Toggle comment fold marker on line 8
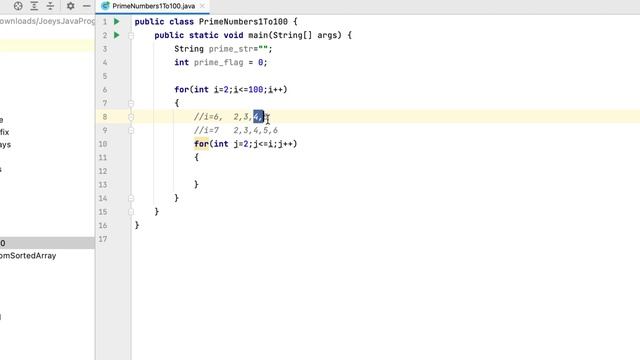Viewport: 640px width, 360px height. (x=131, y=117)
